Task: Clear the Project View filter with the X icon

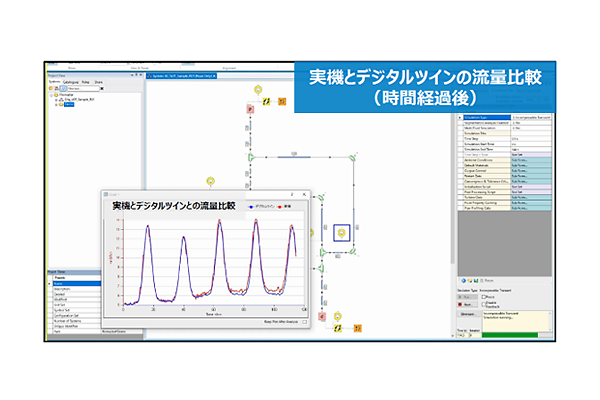Action: point(102,88)
